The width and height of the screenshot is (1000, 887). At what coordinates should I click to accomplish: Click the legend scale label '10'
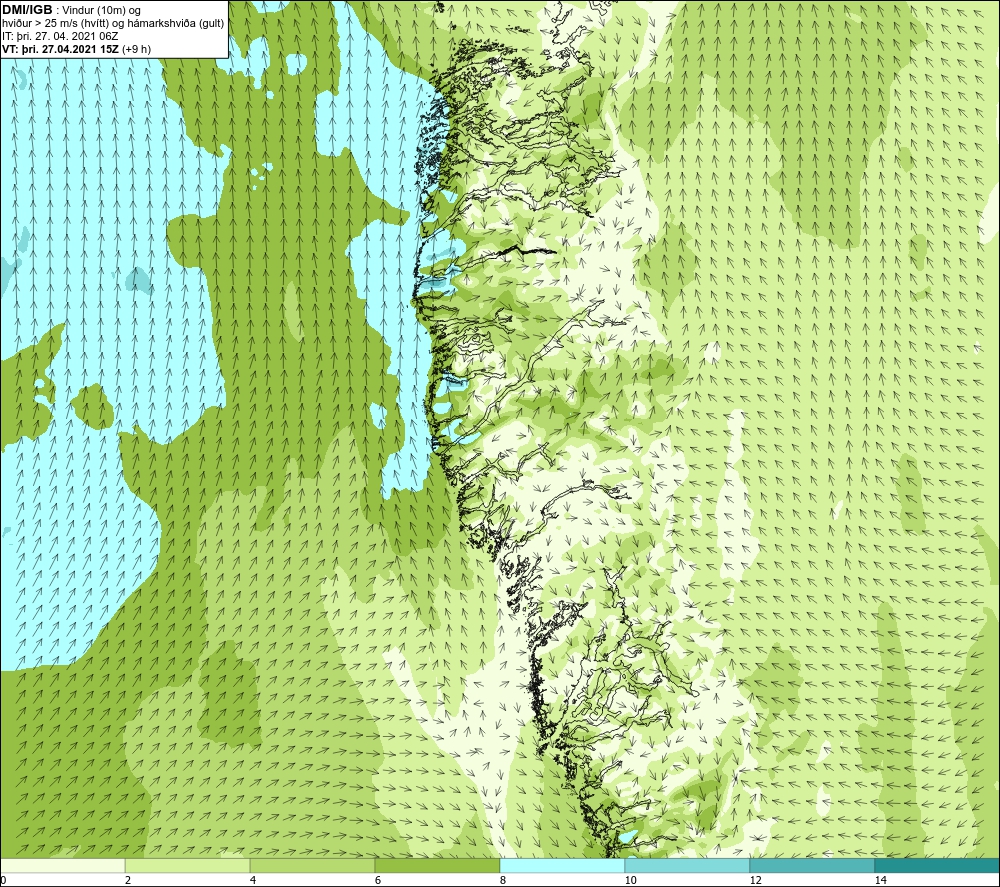(x=631, y=880)
